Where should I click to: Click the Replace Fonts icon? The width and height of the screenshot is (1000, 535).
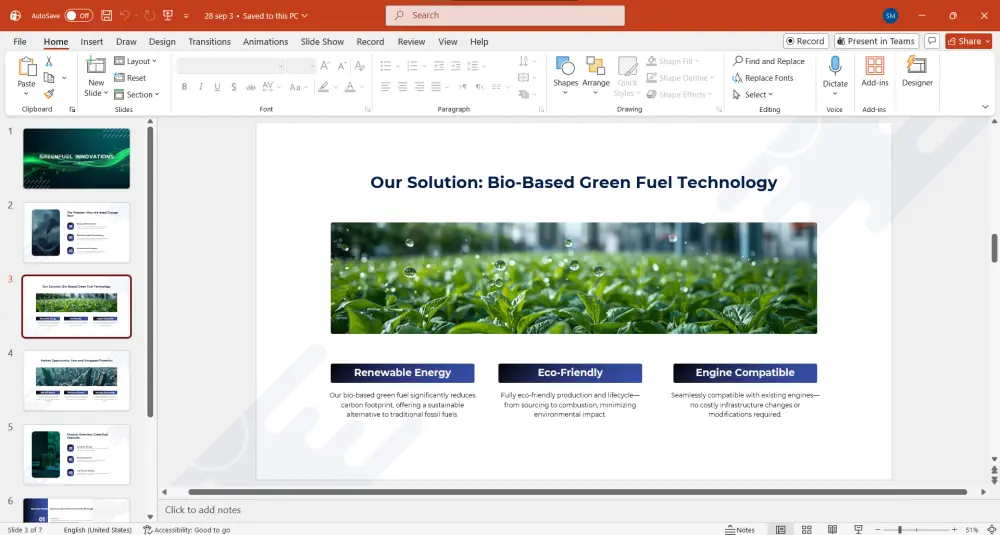click(738, 78)
